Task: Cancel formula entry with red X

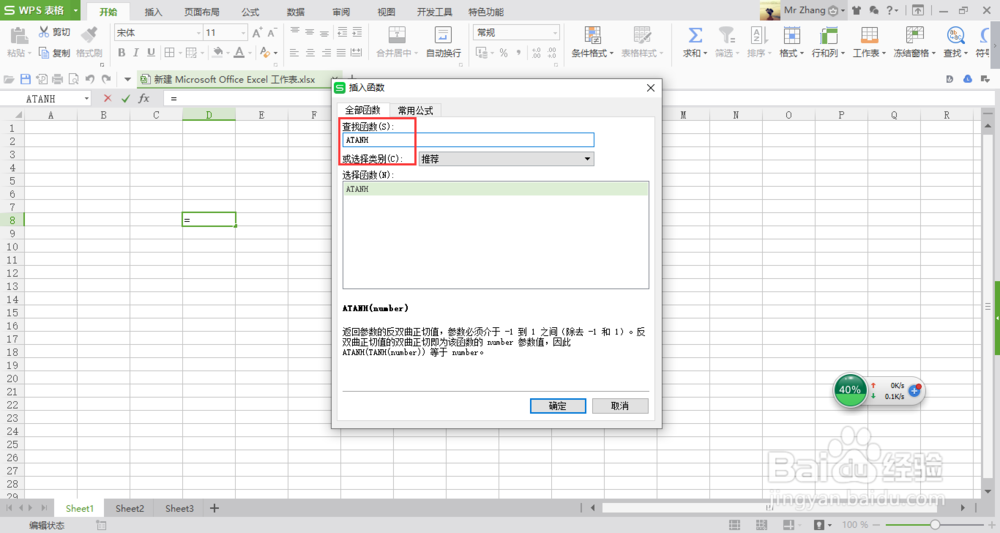Action: [x=107, y=98]
